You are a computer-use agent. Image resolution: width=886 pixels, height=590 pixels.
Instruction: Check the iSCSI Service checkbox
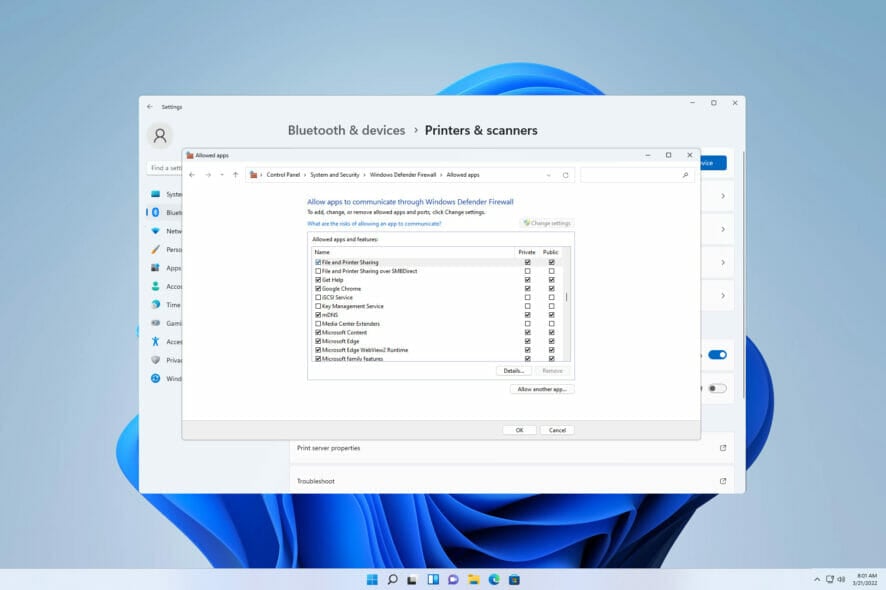click(x=318, y=297)
